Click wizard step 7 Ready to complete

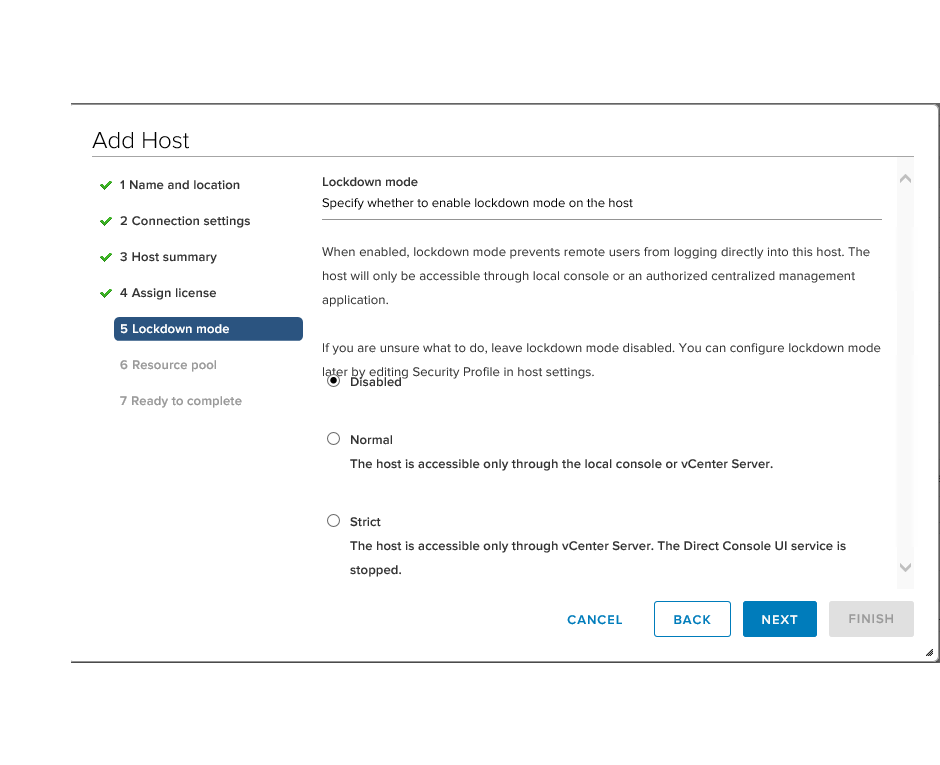pyautogui.click(x=181, y=401)
